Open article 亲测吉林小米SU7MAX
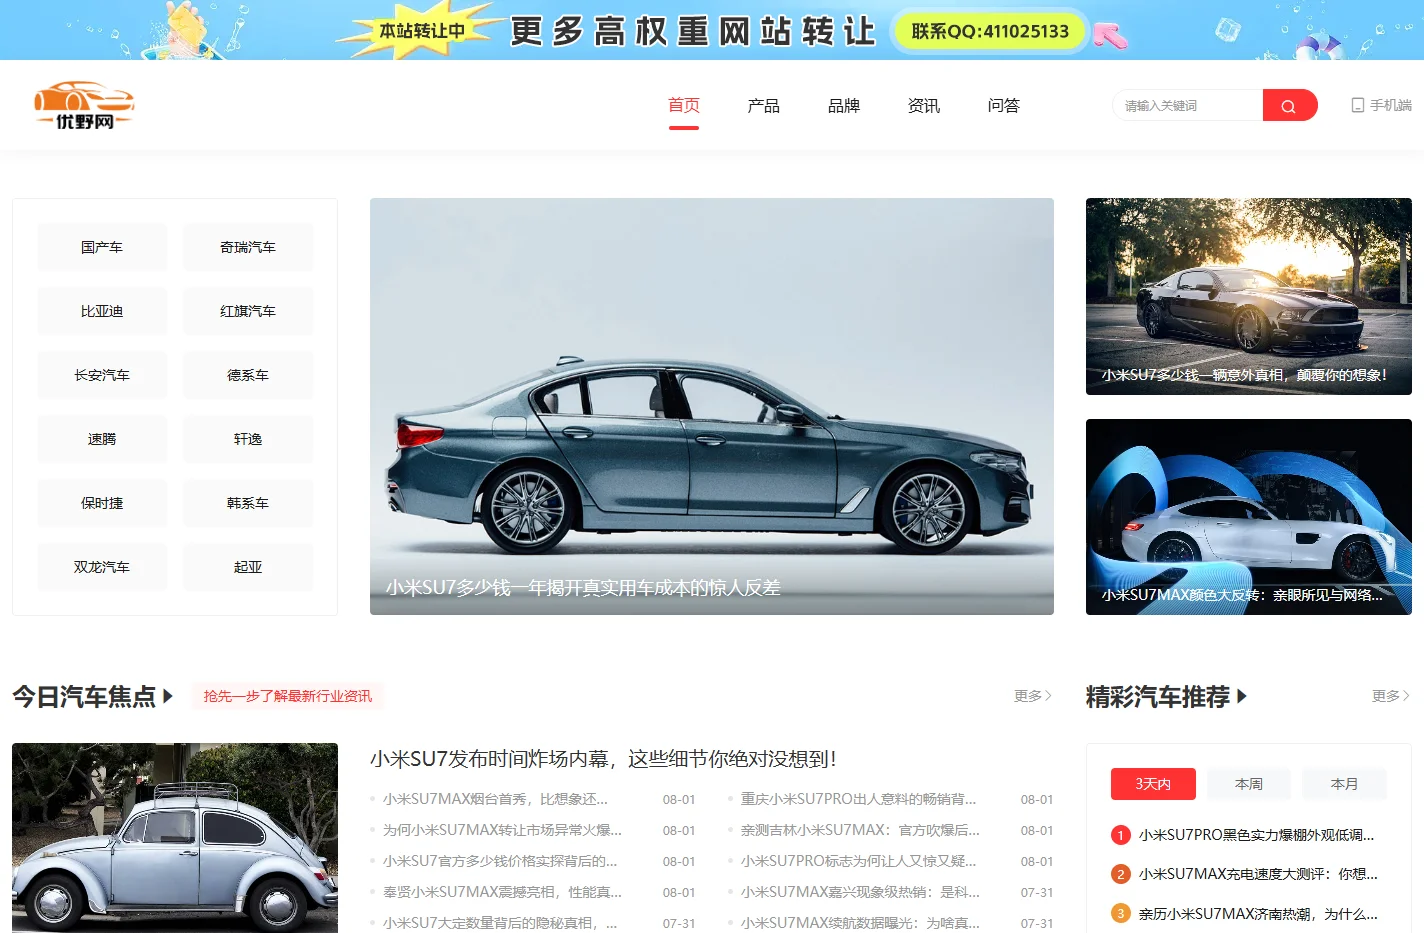 [860, 830]
